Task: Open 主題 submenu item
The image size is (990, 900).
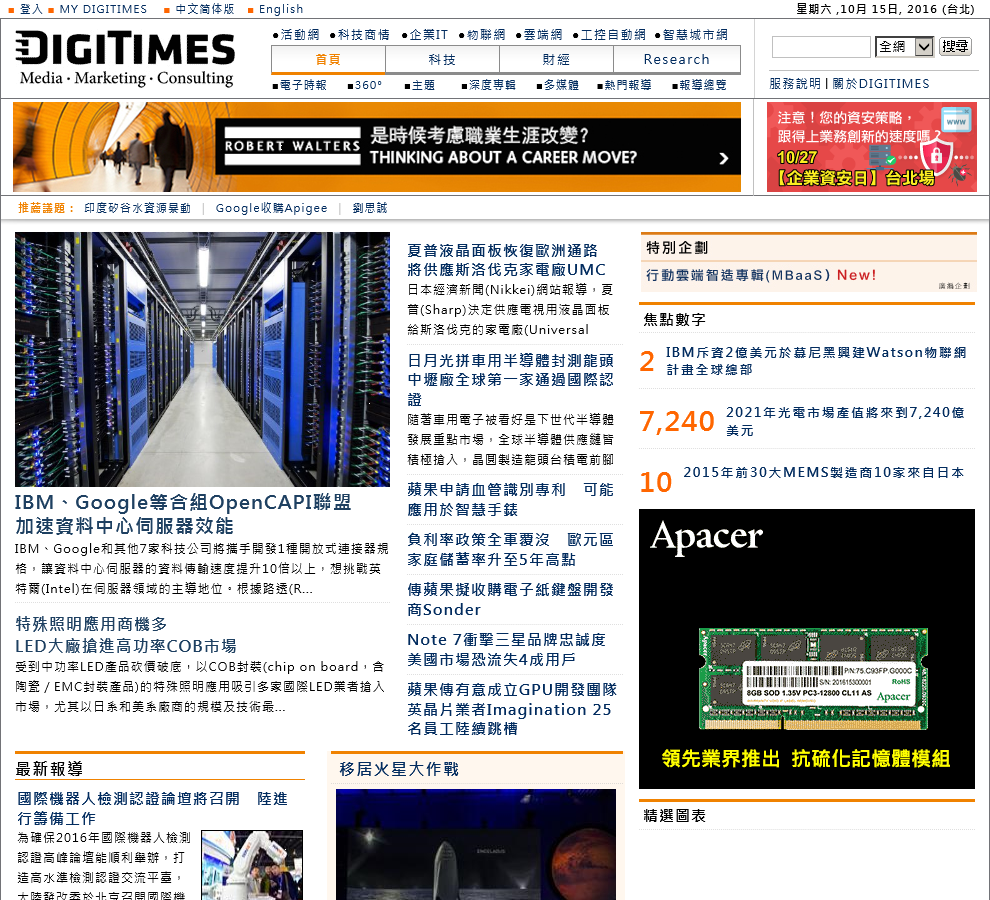Action: (x=423, y=85)
